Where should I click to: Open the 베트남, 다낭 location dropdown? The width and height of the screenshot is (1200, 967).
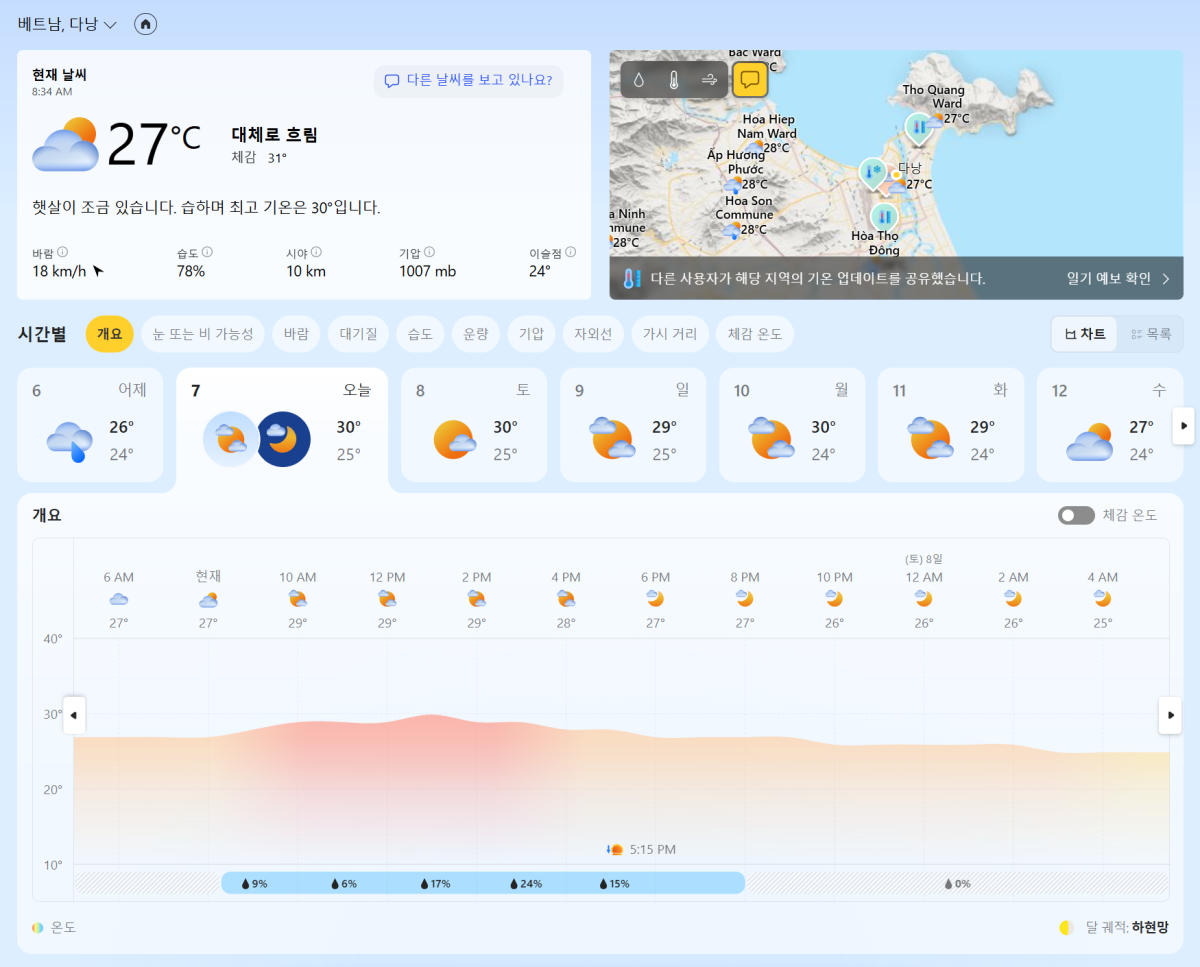[68, 24]
